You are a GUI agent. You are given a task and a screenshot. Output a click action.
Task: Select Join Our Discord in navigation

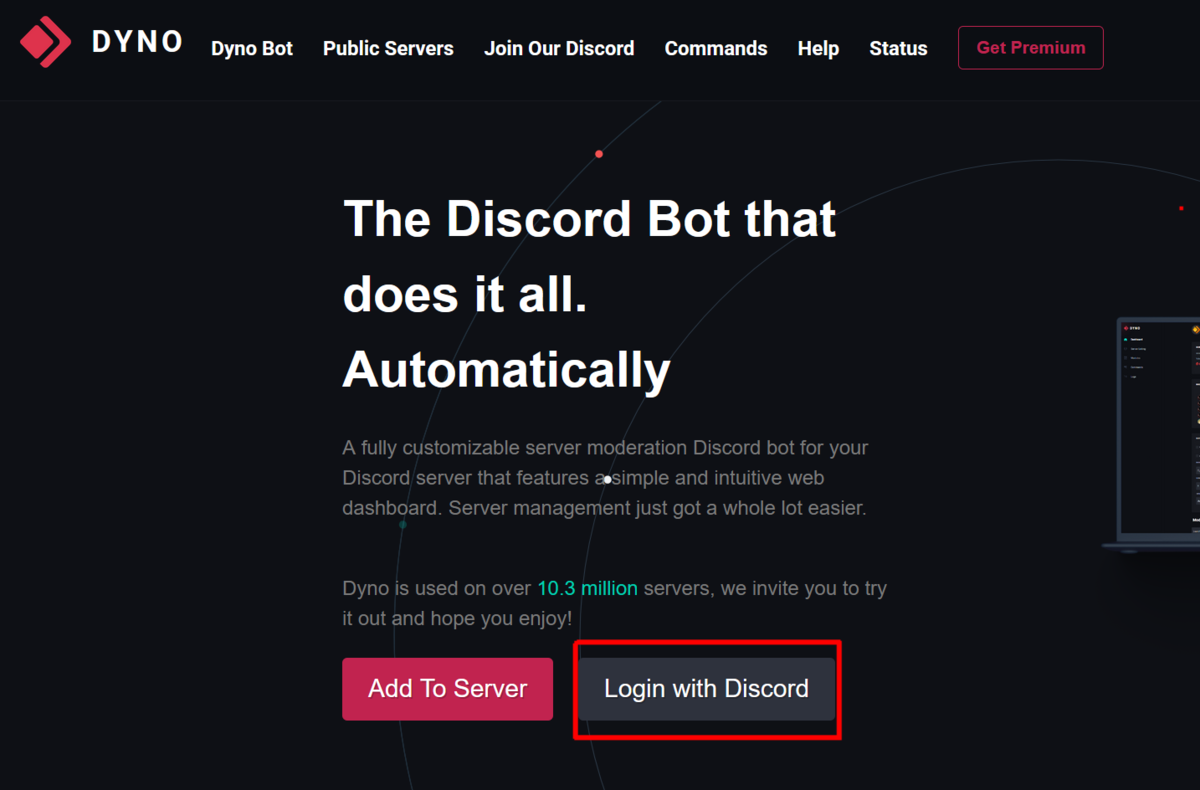click(559, 48)
